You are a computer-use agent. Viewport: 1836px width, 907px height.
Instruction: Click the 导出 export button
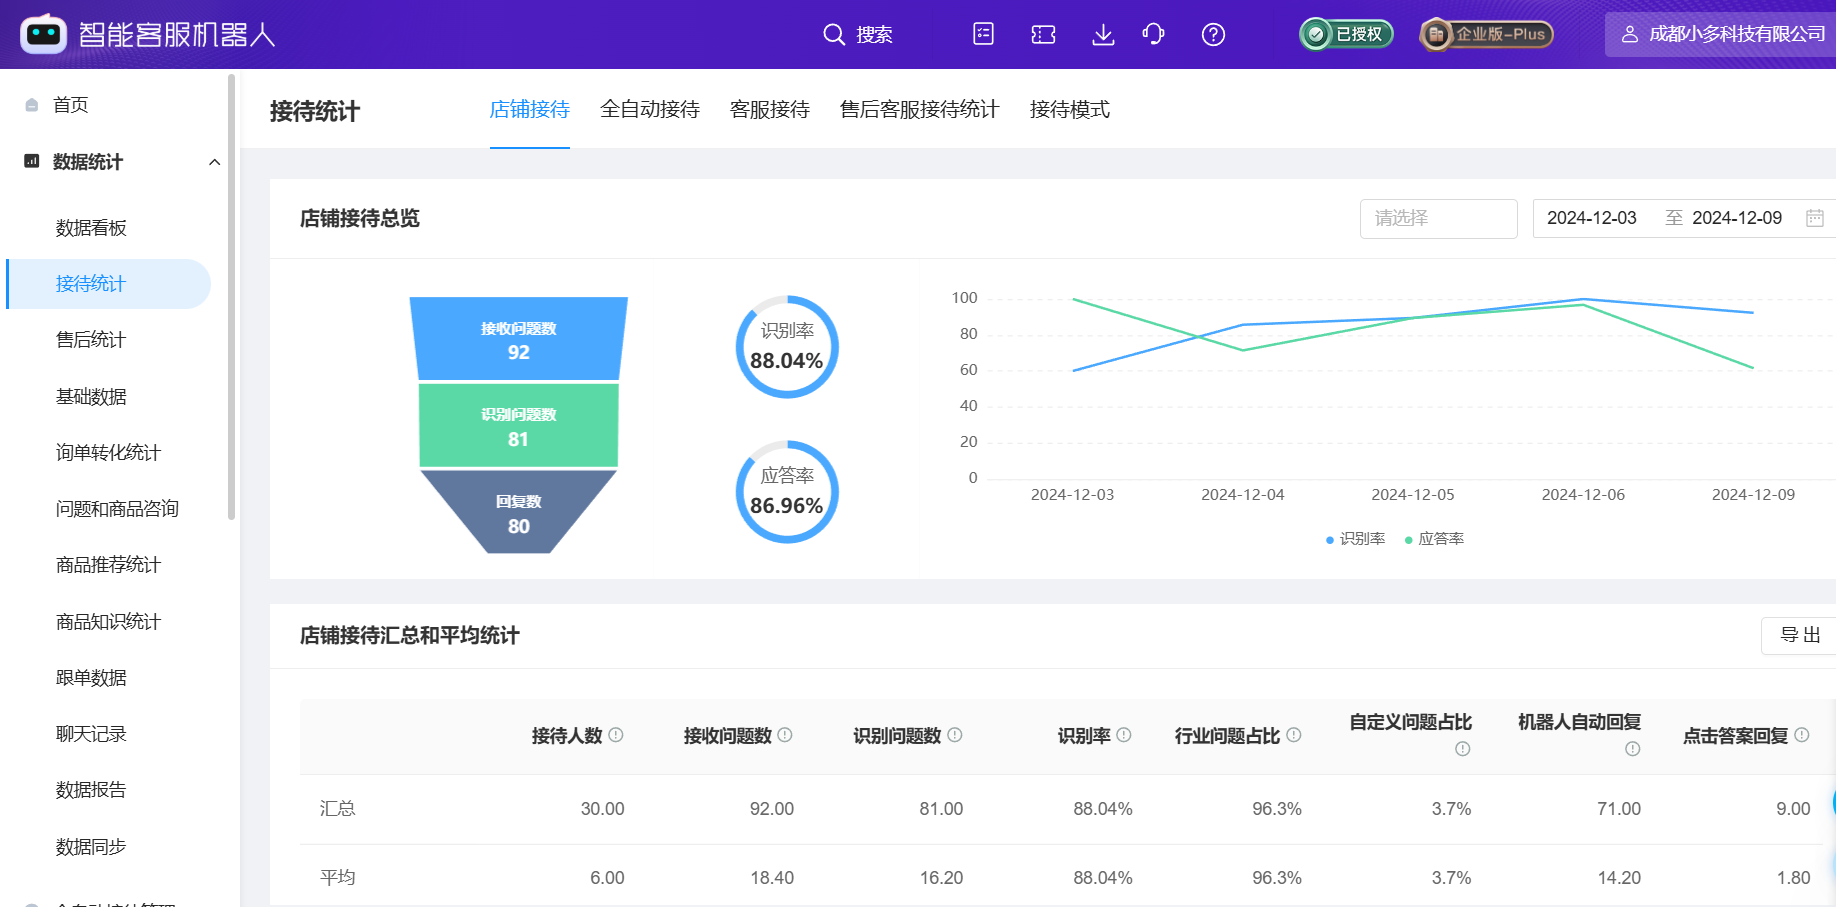click(1800, 635)
